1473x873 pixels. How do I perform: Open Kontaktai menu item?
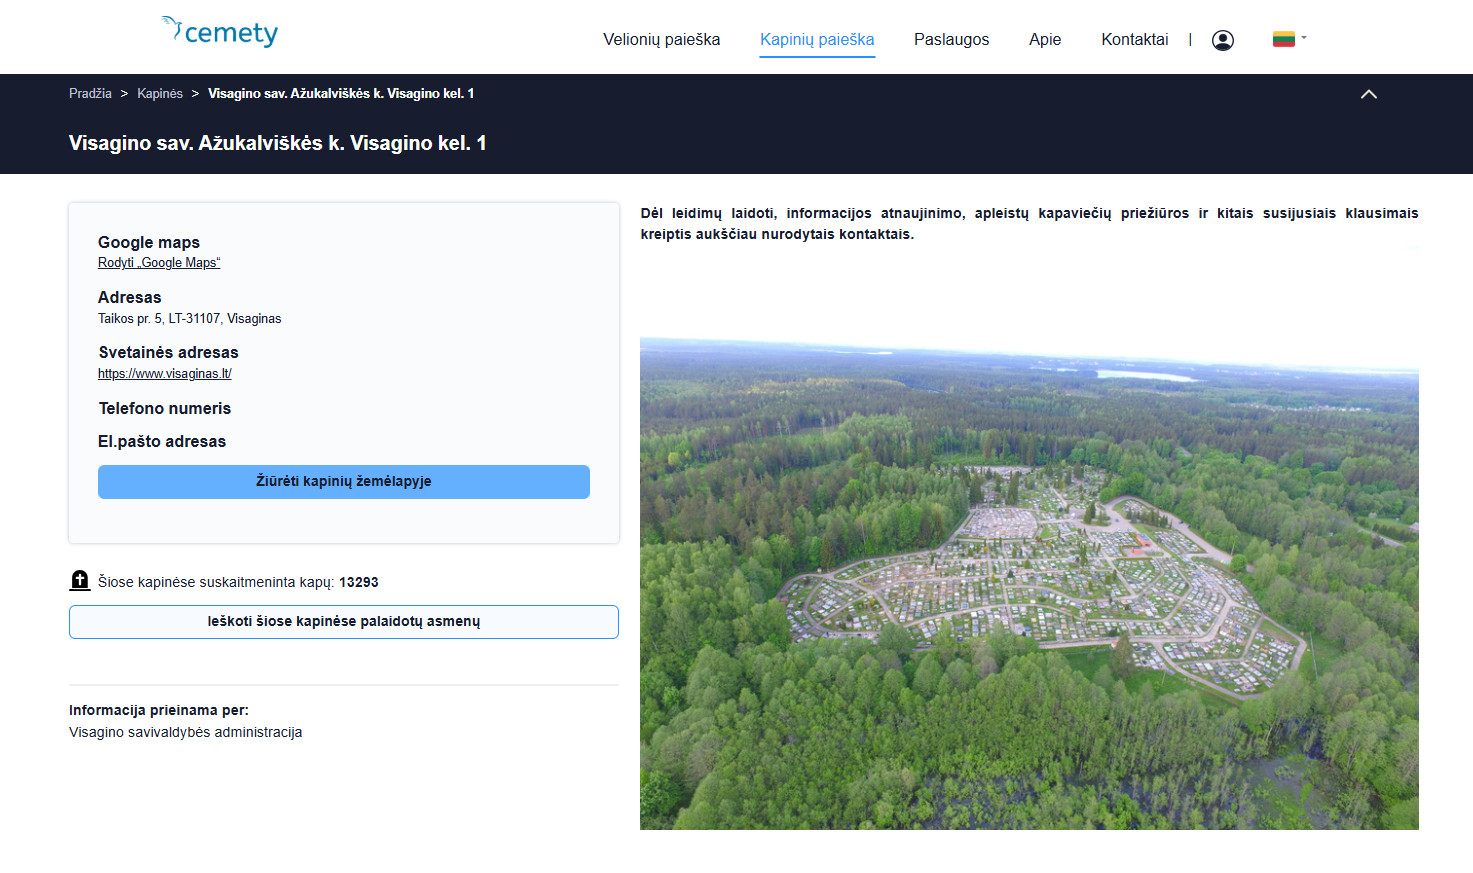point(1134,40)
